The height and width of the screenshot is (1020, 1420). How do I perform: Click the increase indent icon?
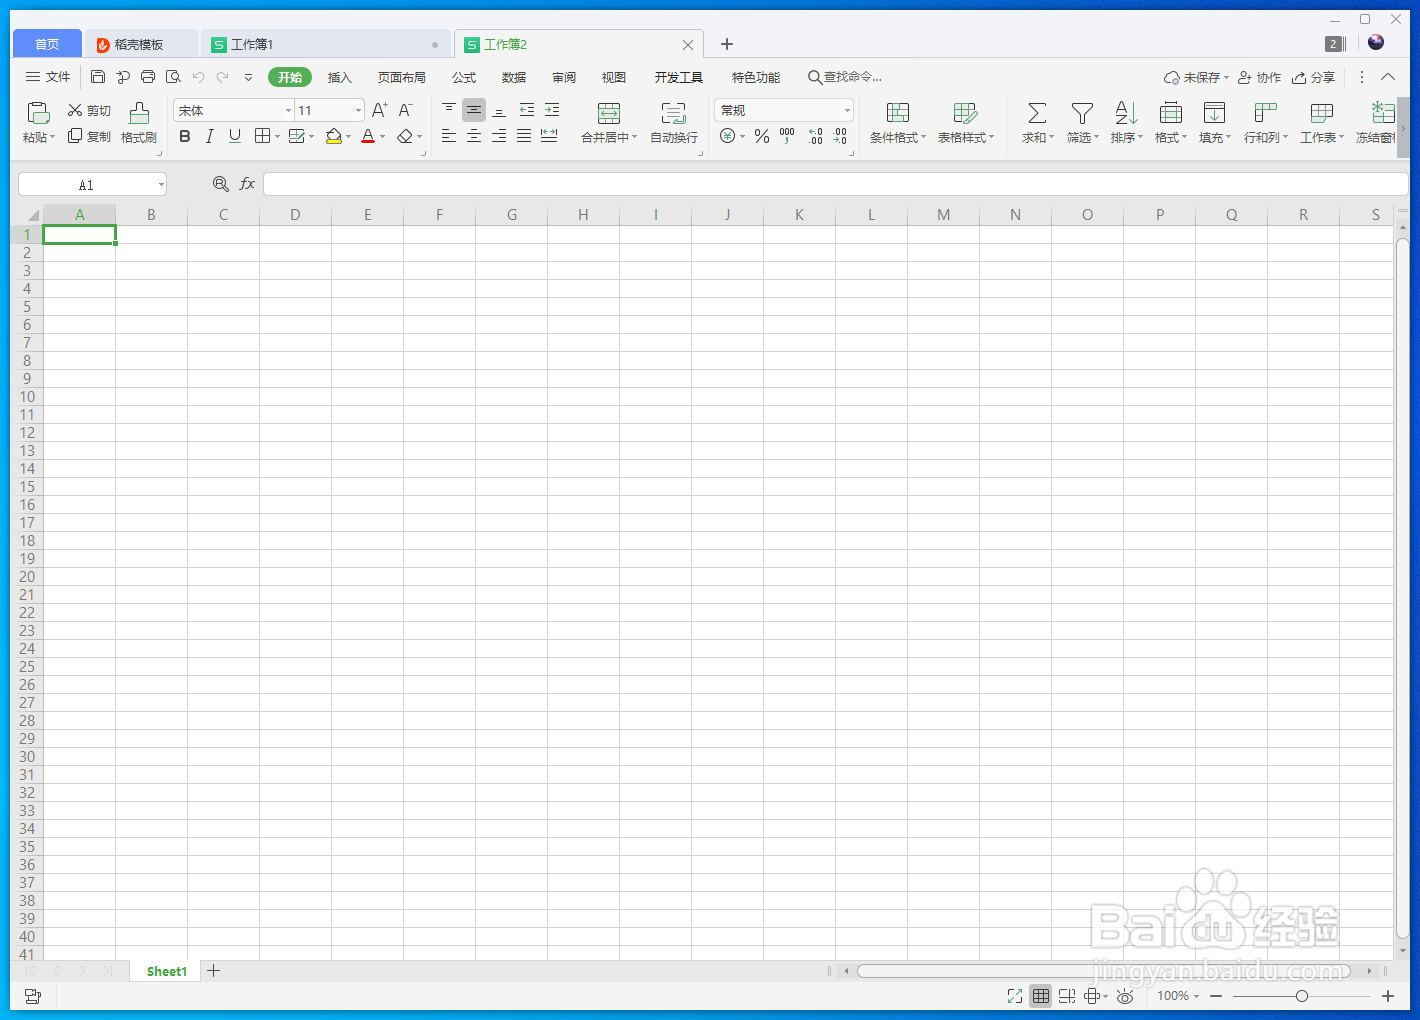click(552, 110)
